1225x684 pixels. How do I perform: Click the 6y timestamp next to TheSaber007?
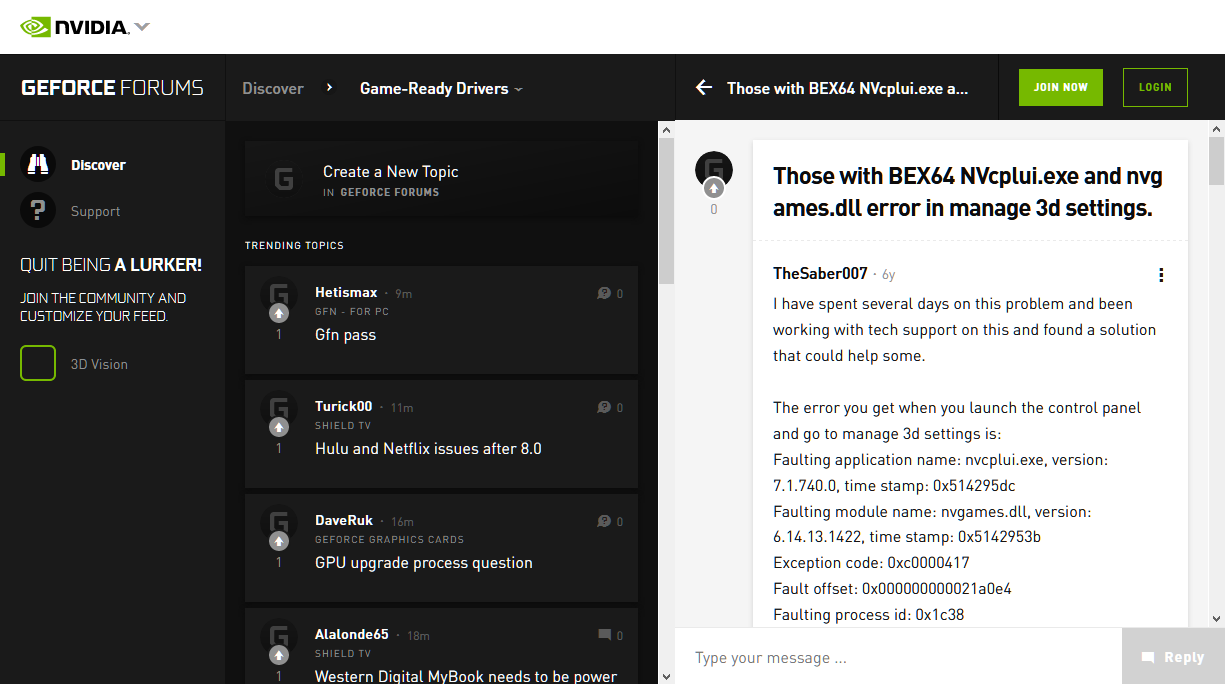888,274
